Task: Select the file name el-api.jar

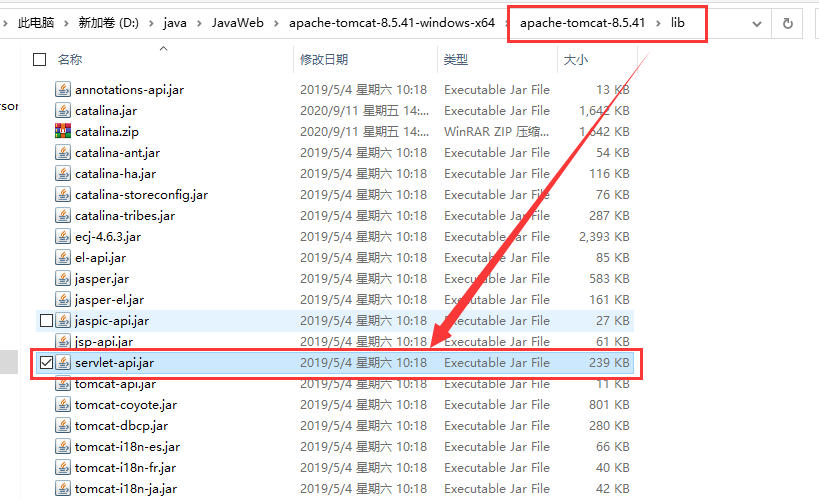Action: coord(101,258)
